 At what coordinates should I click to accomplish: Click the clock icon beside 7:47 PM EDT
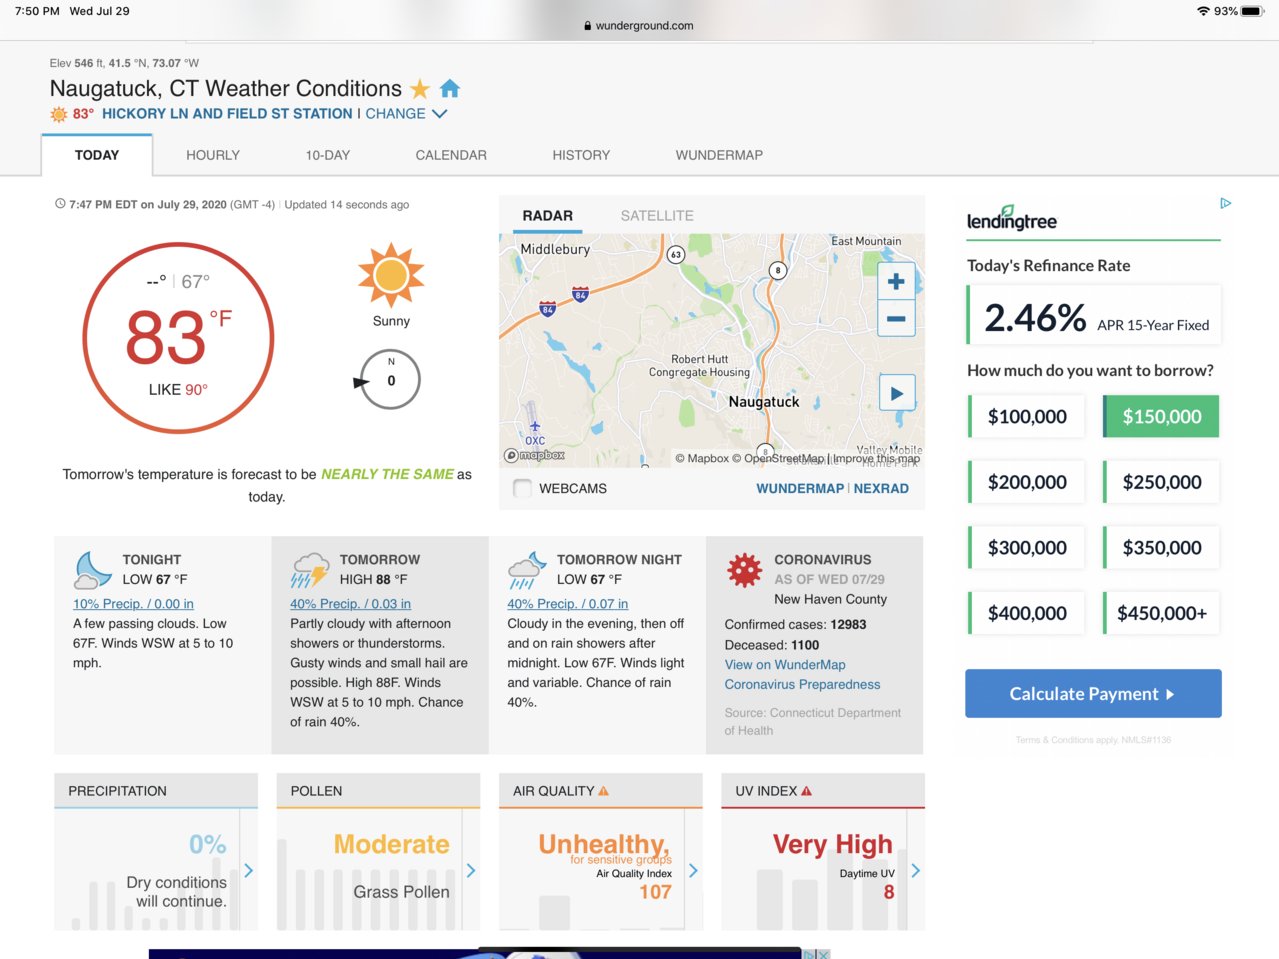point(60,204)
